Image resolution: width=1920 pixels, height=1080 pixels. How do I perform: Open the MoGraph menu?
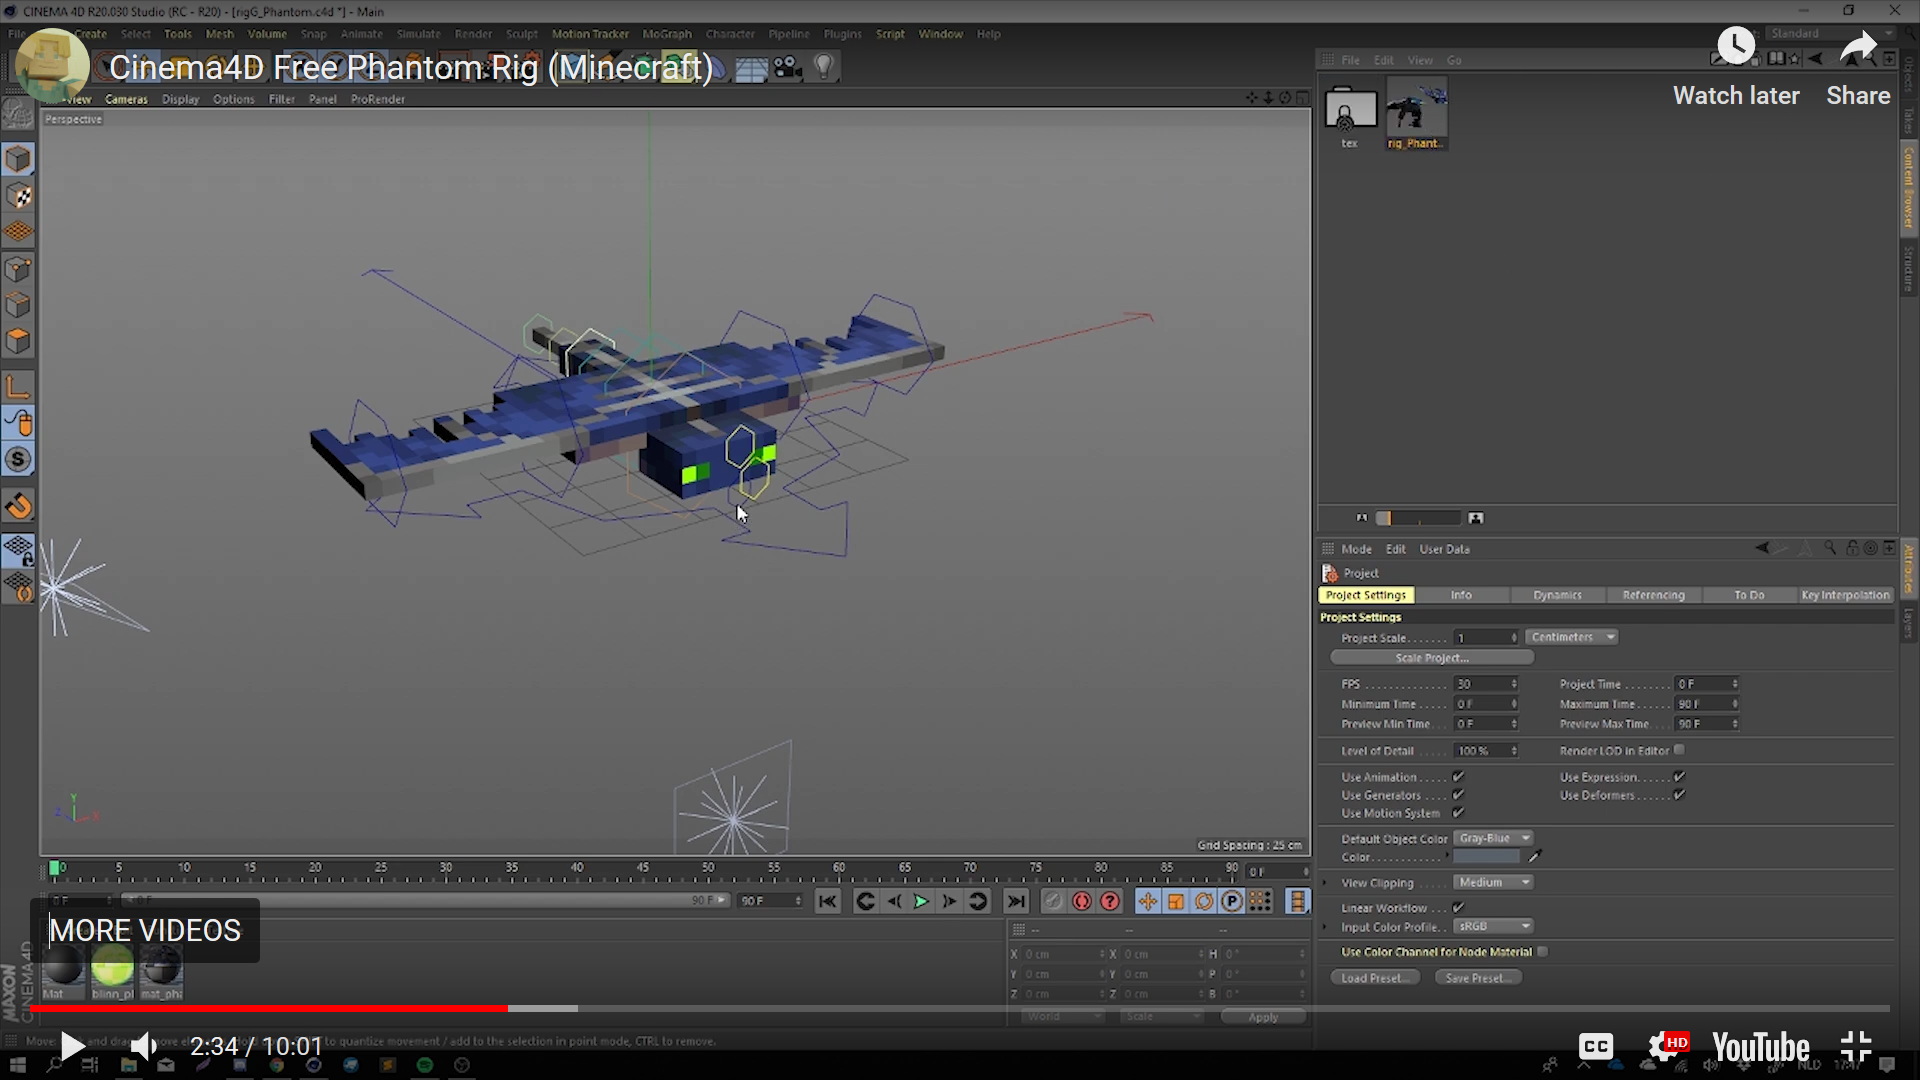pos(666,34)
